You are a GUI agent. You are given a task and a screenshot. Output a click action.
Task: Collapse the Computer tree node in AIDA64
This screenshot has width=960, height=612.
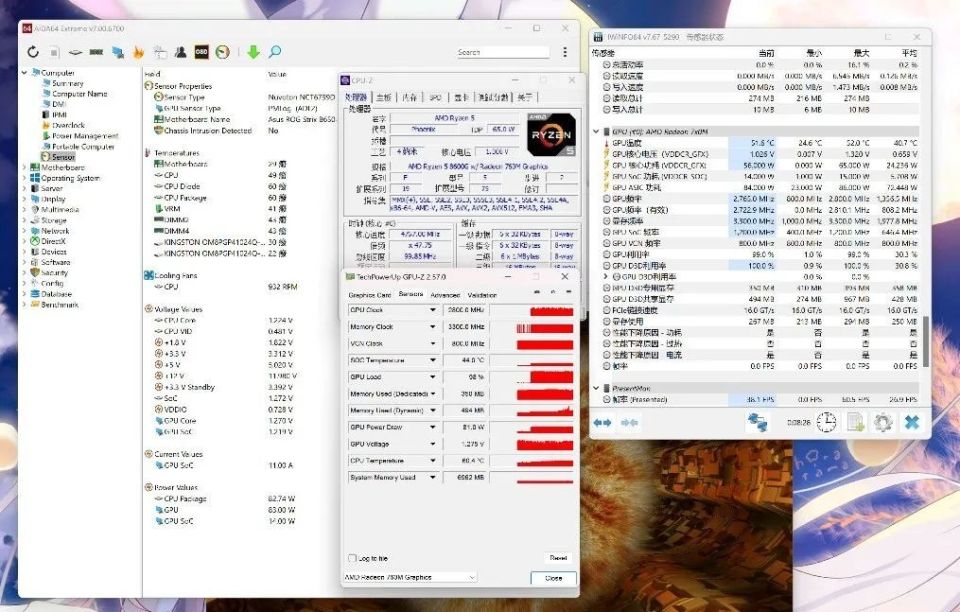pyautogui.click(x=24, y=73)
